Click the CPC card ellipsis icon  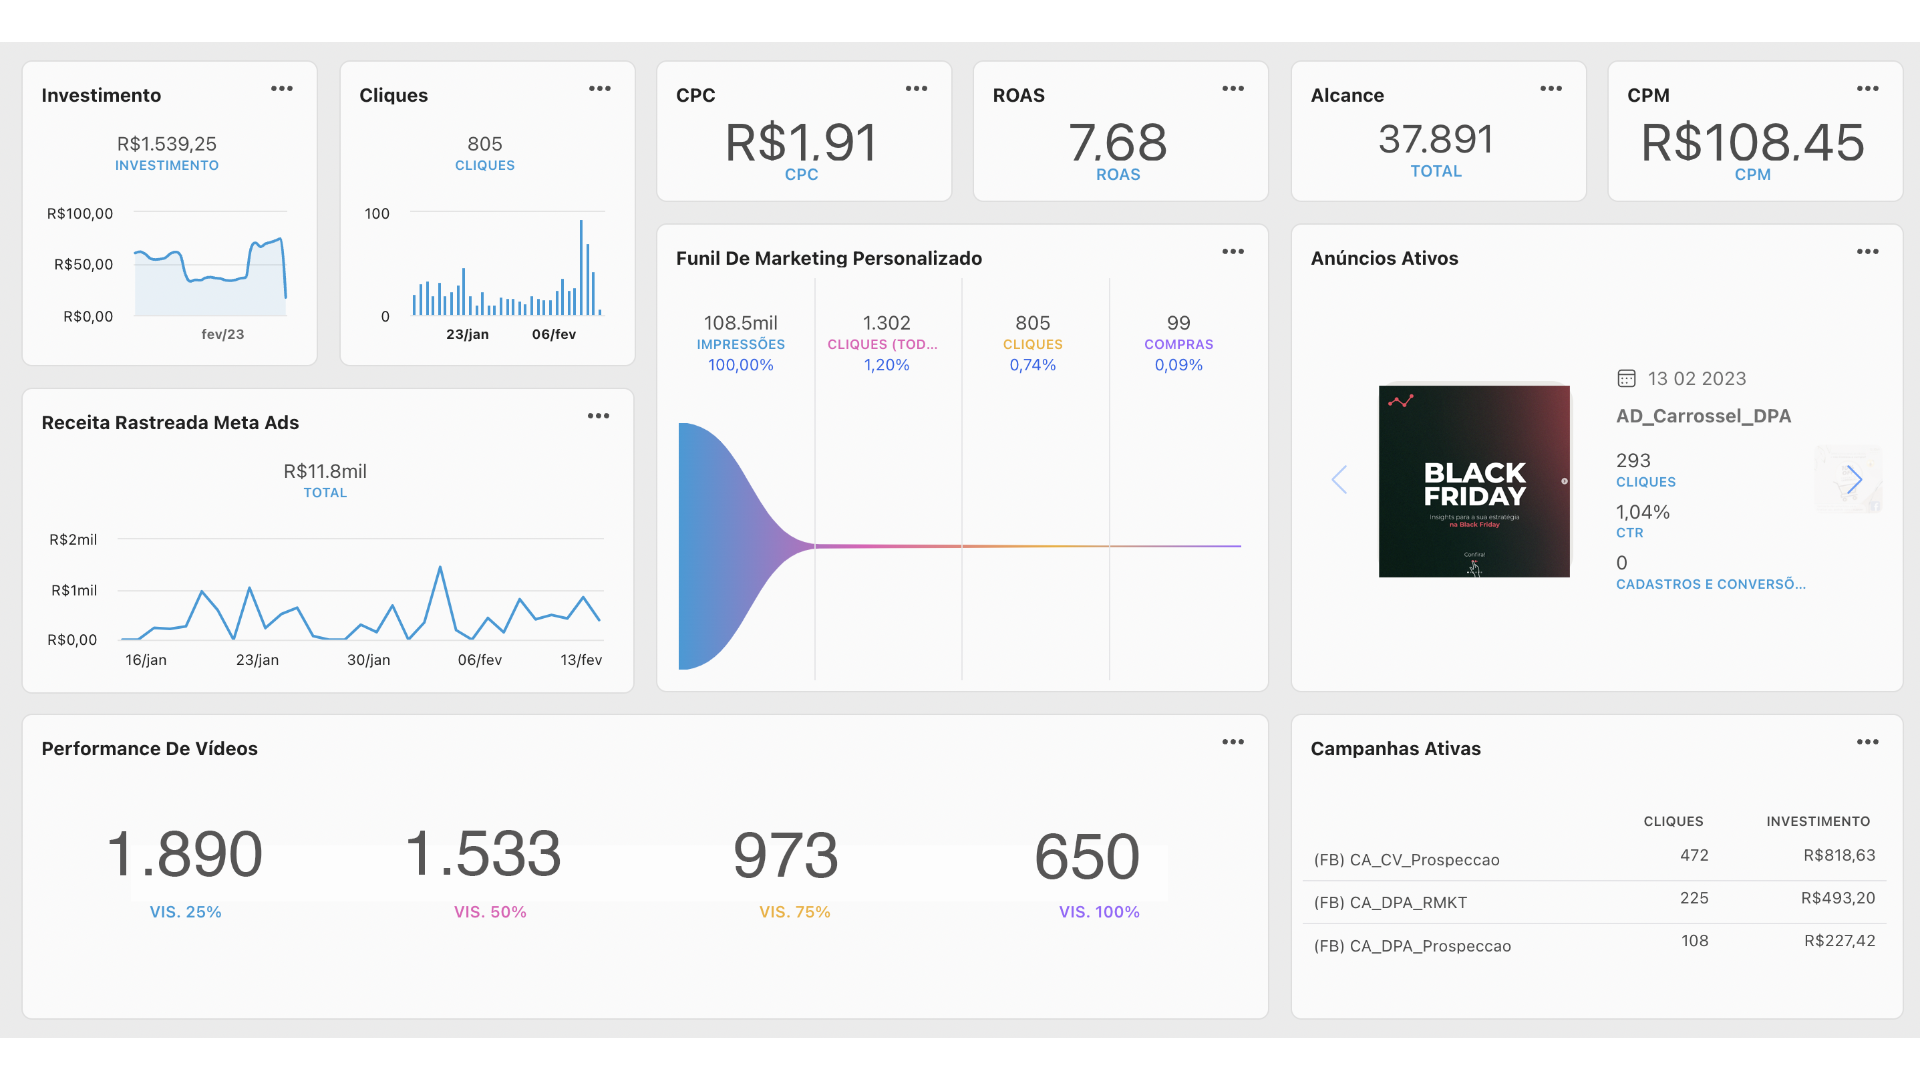click(x=917, y=89)
